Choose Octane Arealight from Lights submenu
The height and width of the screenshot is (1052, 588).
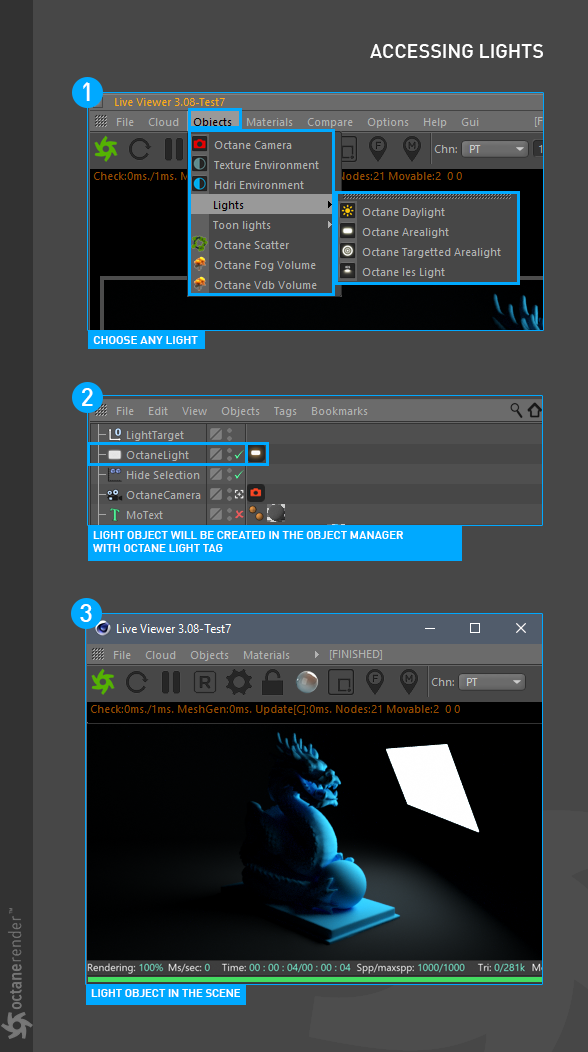[x=405, y=232]
